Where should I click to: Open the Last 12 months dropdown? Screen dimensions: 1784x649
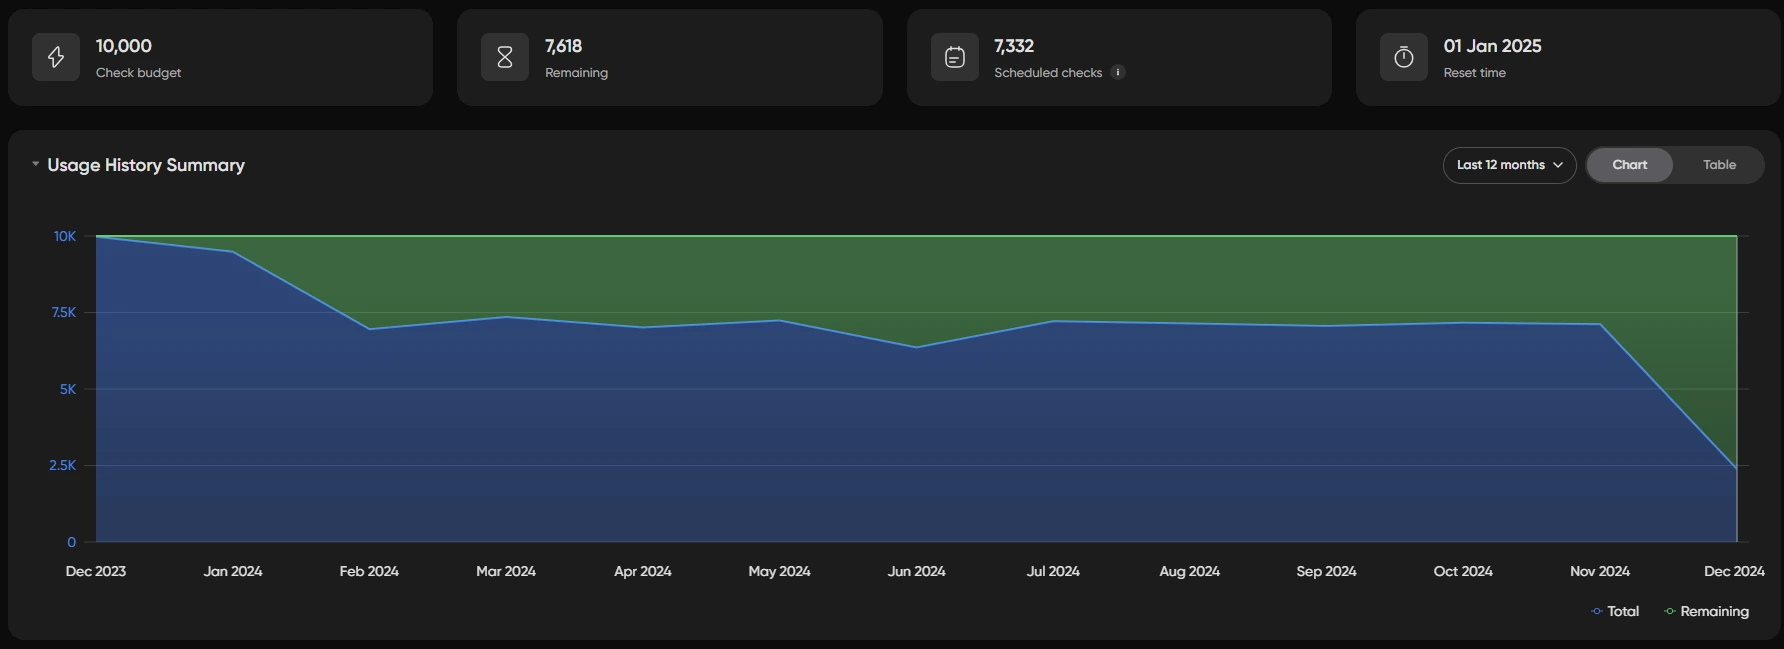[x=1509, y=165]
